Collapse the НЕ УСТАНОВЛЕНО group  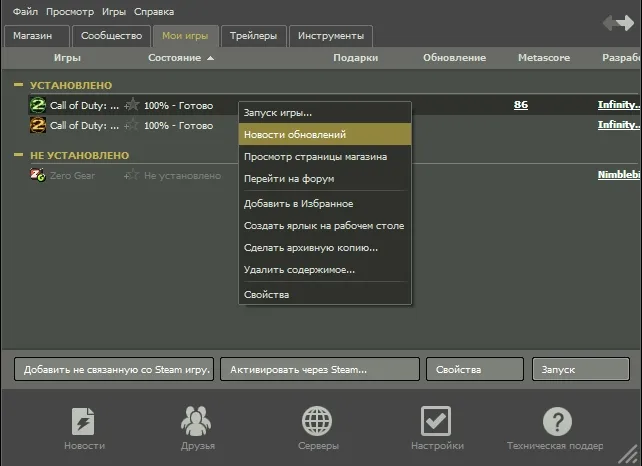pyautogui.click(x=19, y=156)
